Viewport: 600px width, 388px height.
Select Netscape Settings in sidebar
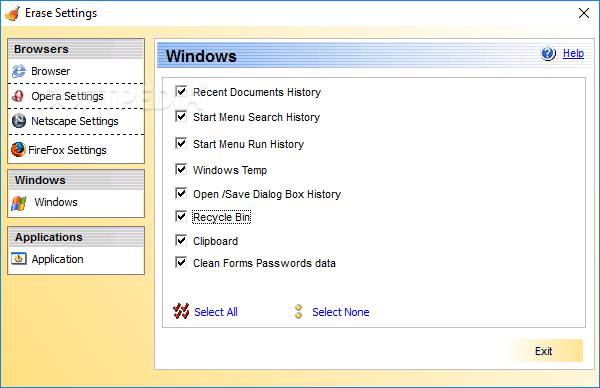[x=76, y=121]
